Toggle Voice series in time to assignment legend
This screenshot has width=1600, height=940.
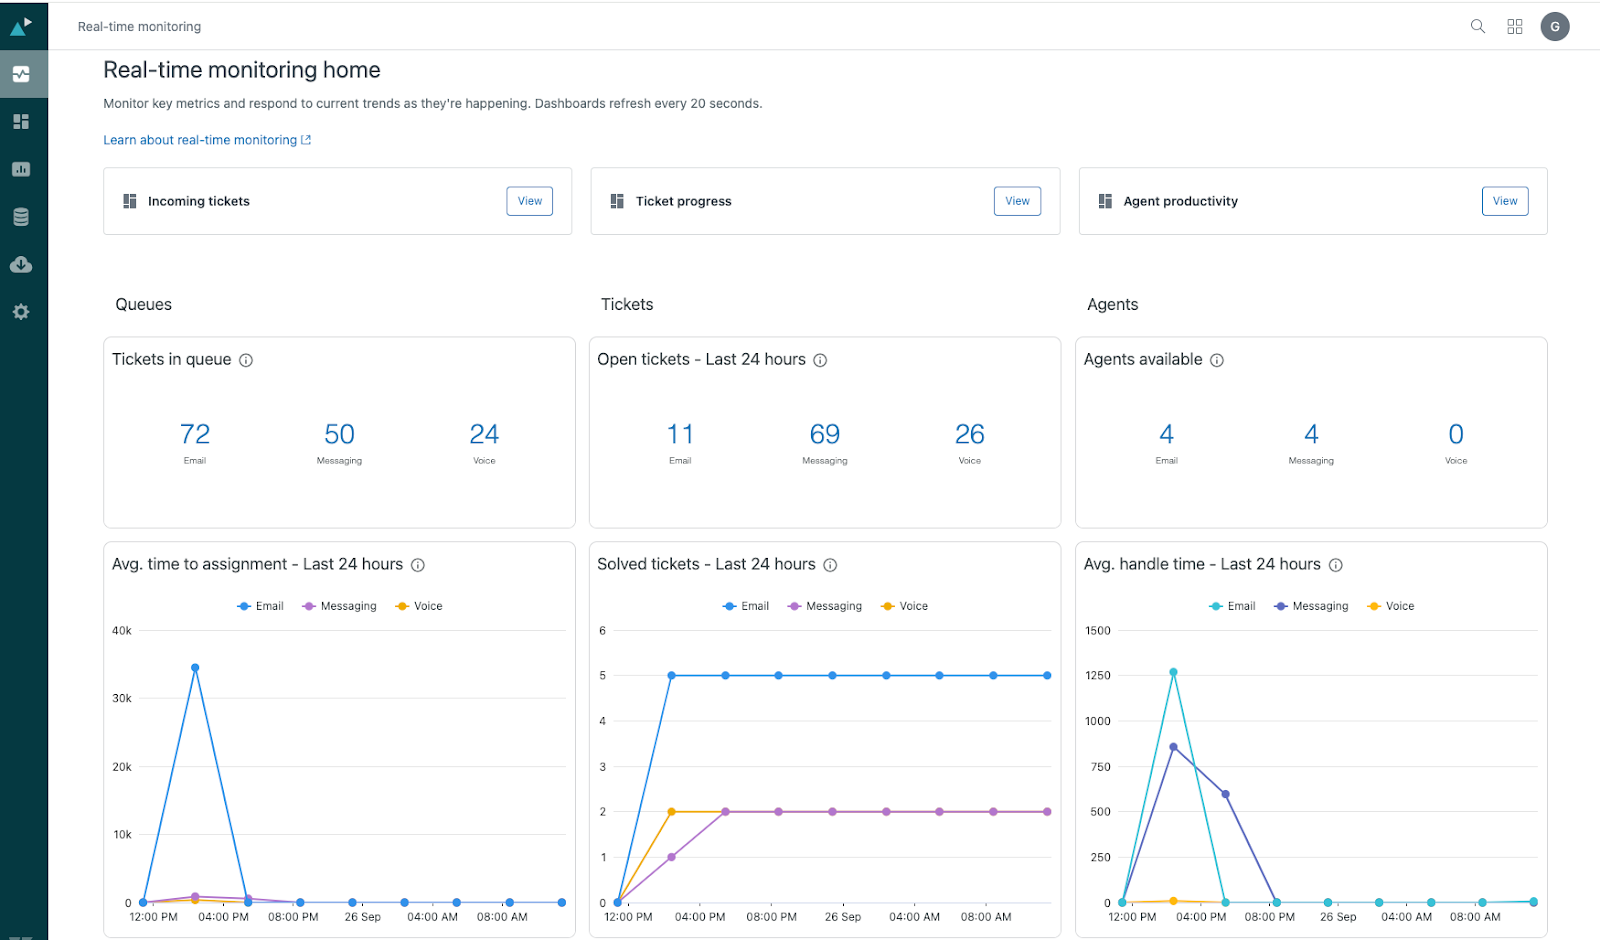(419, 606)
